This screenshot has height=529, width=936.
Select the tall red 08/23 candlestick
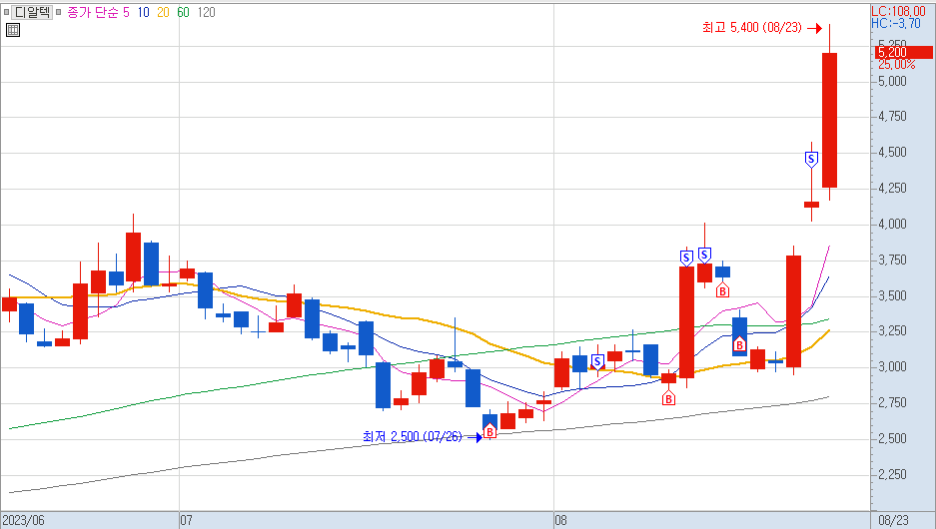point(829,120)
